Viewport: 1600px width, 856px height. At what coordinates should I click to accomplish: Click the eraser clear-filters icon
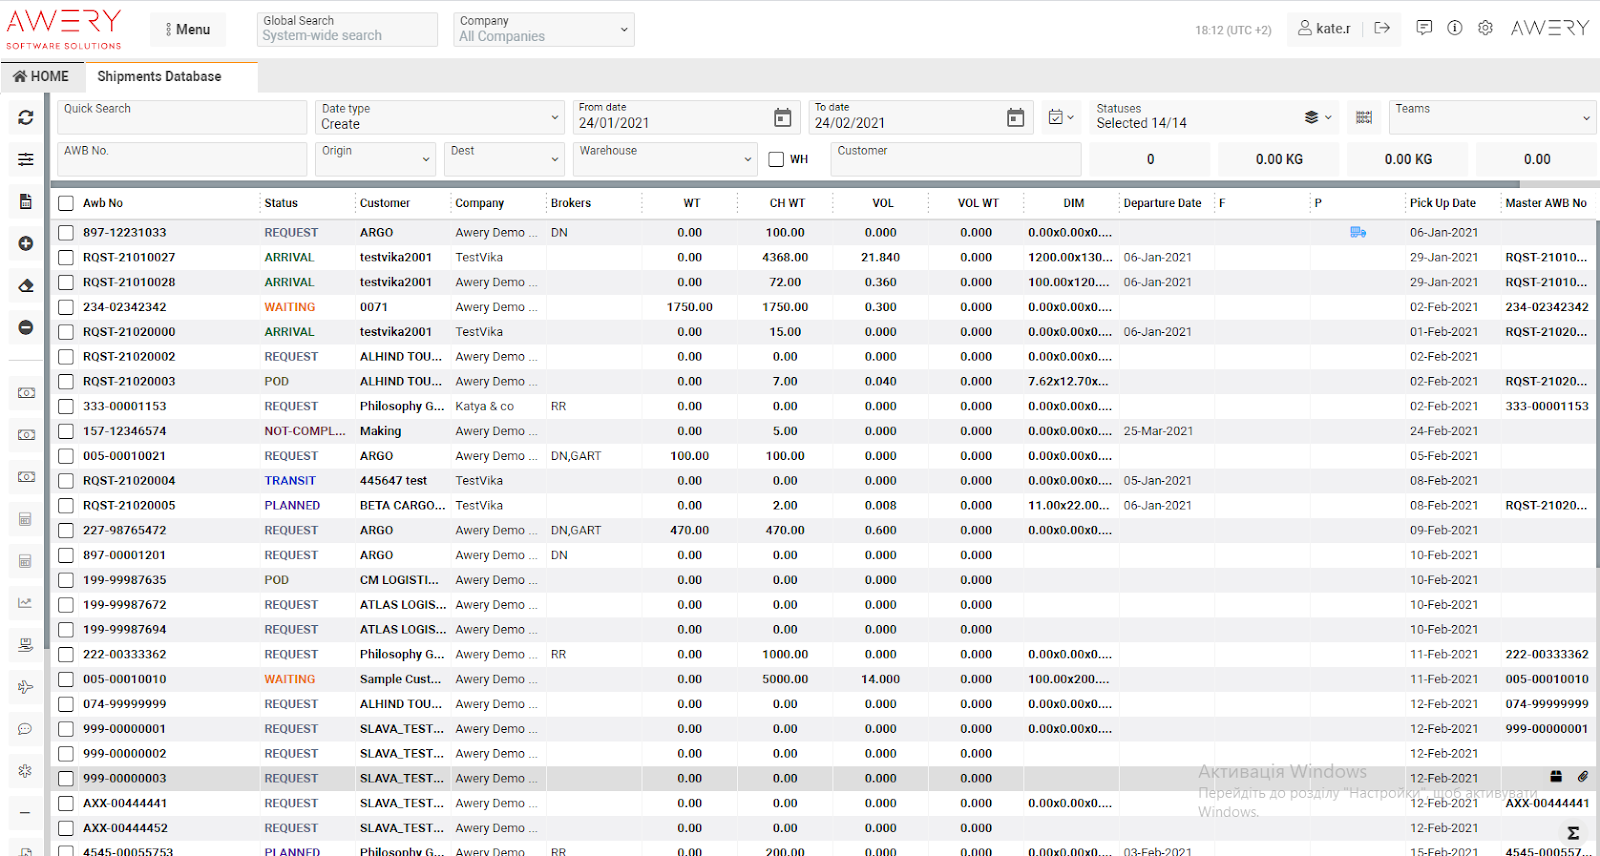pyautogui.click(x=26, y=285)
